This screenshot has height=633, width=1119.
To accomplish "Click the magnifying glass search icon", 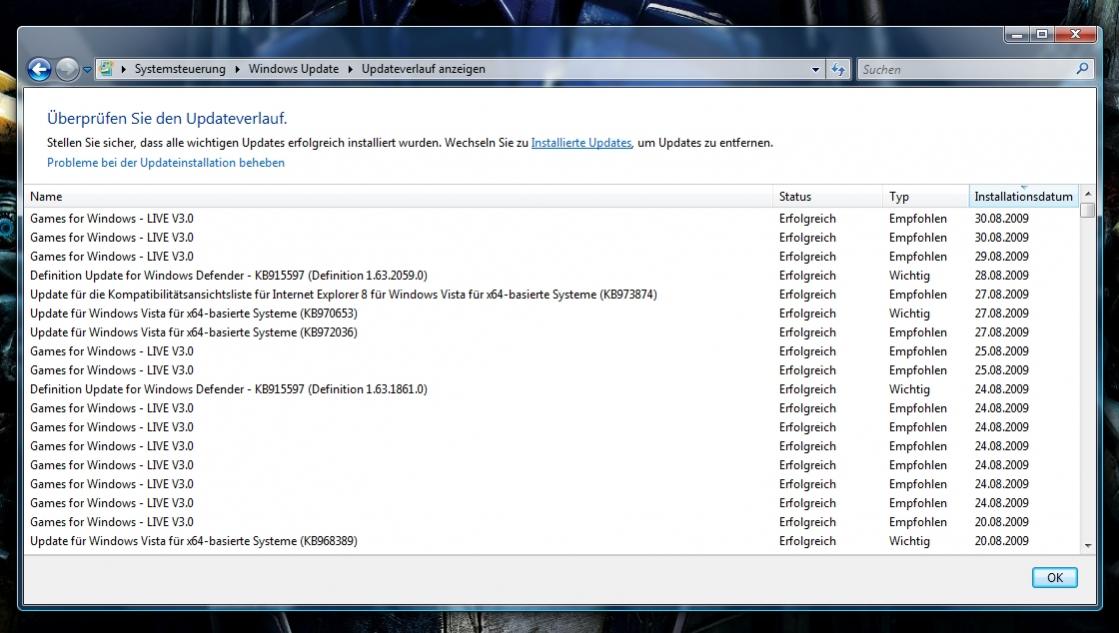I will [x=1082, y=69].
